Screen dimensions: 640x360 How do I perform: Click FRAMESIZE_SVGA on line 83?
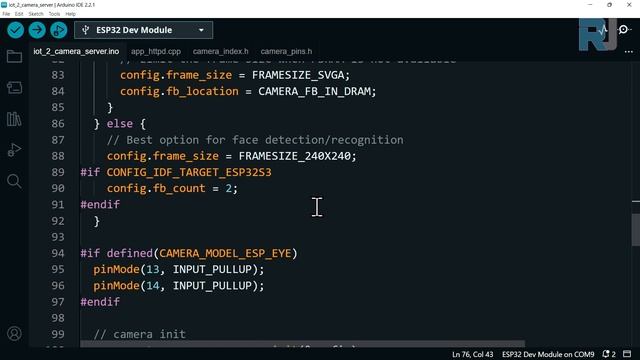pos(298,75)
